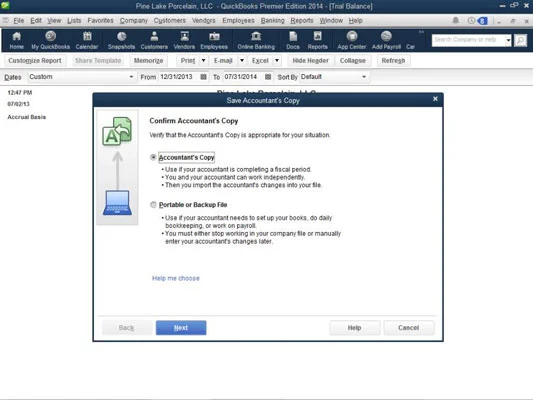
Task: Select Portable or Backup File option
Action: click(153, 205)
